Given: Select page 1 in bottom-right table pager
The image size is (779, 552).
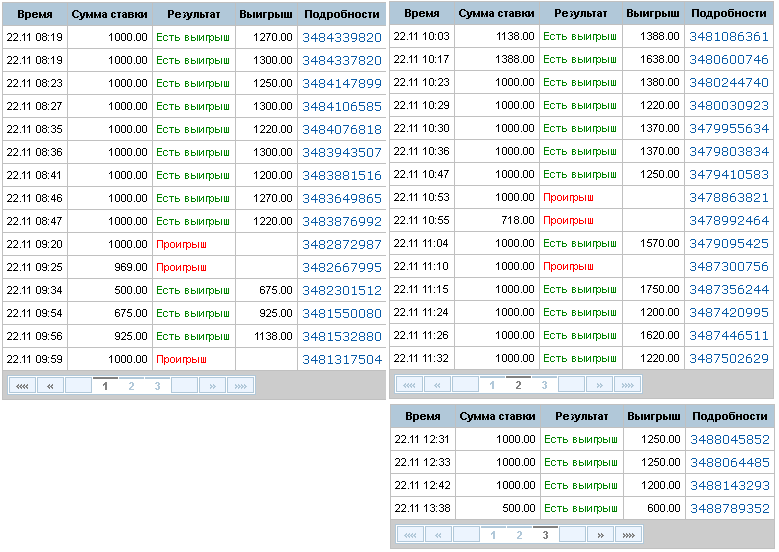Looking at the screenshot, I should [x=492, y=535].
